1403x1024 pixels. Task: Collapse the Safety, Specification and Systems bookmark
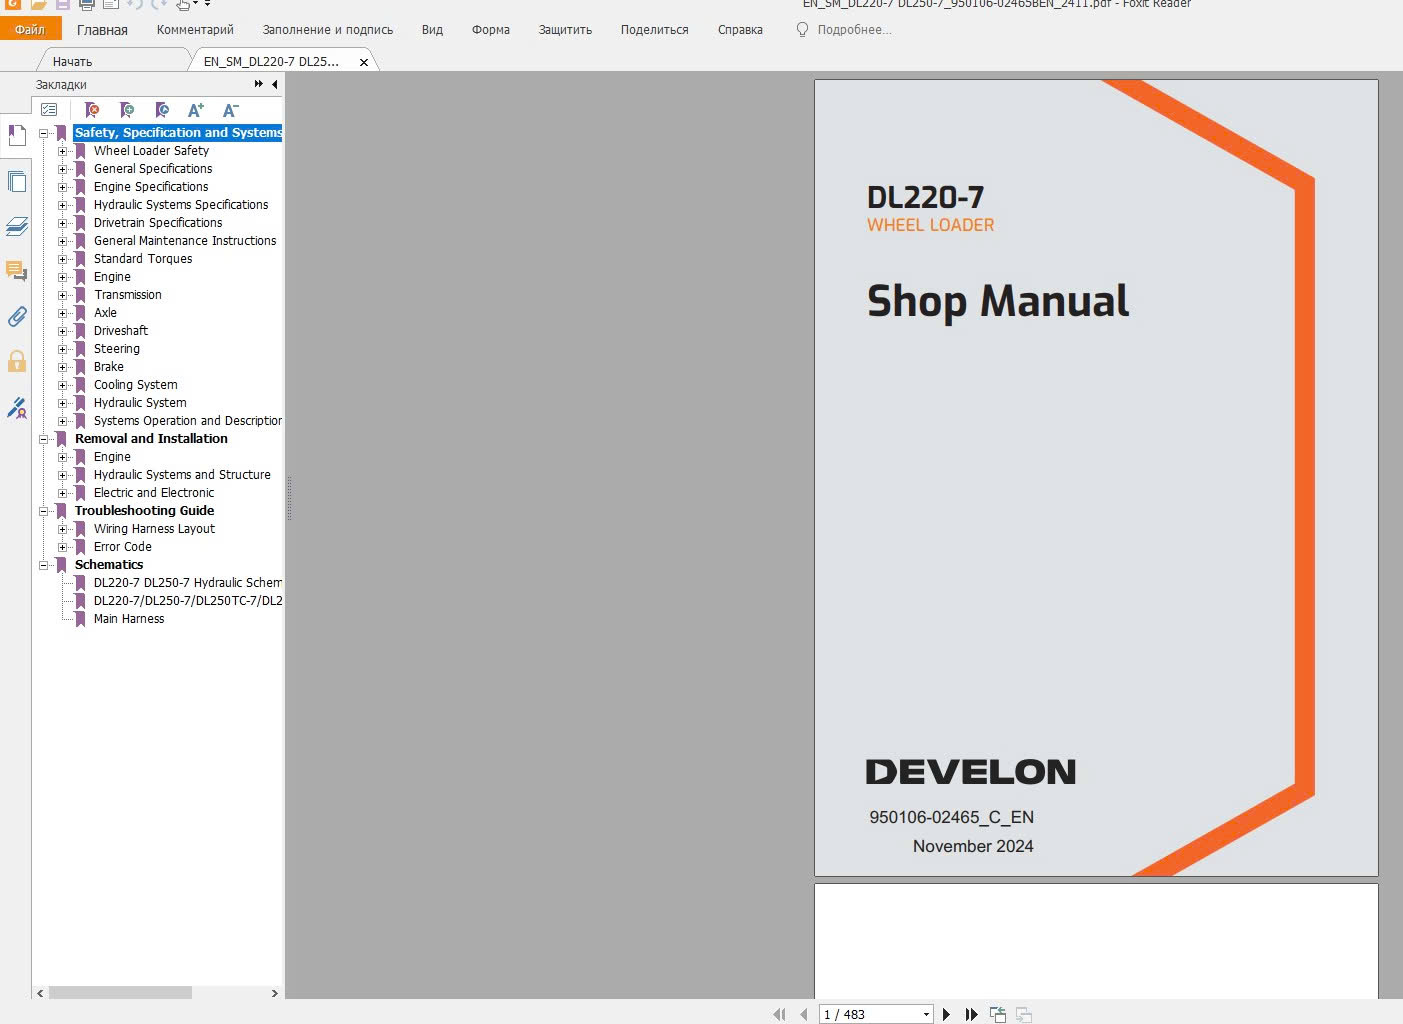point(44,133)
